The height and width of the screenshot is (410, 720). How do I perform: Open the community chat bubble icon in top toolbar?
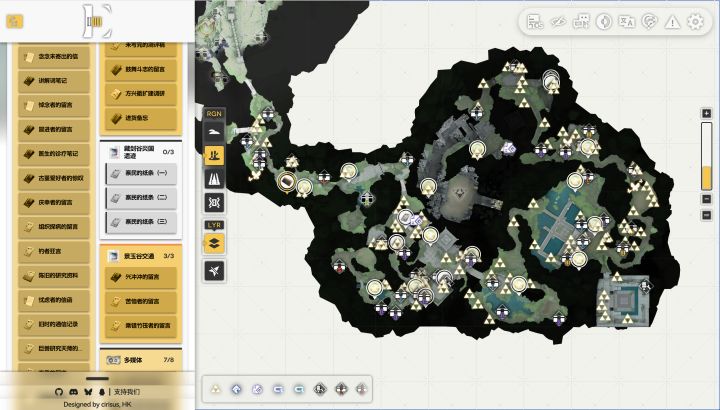pyautogui.click(x=581, y=22)
